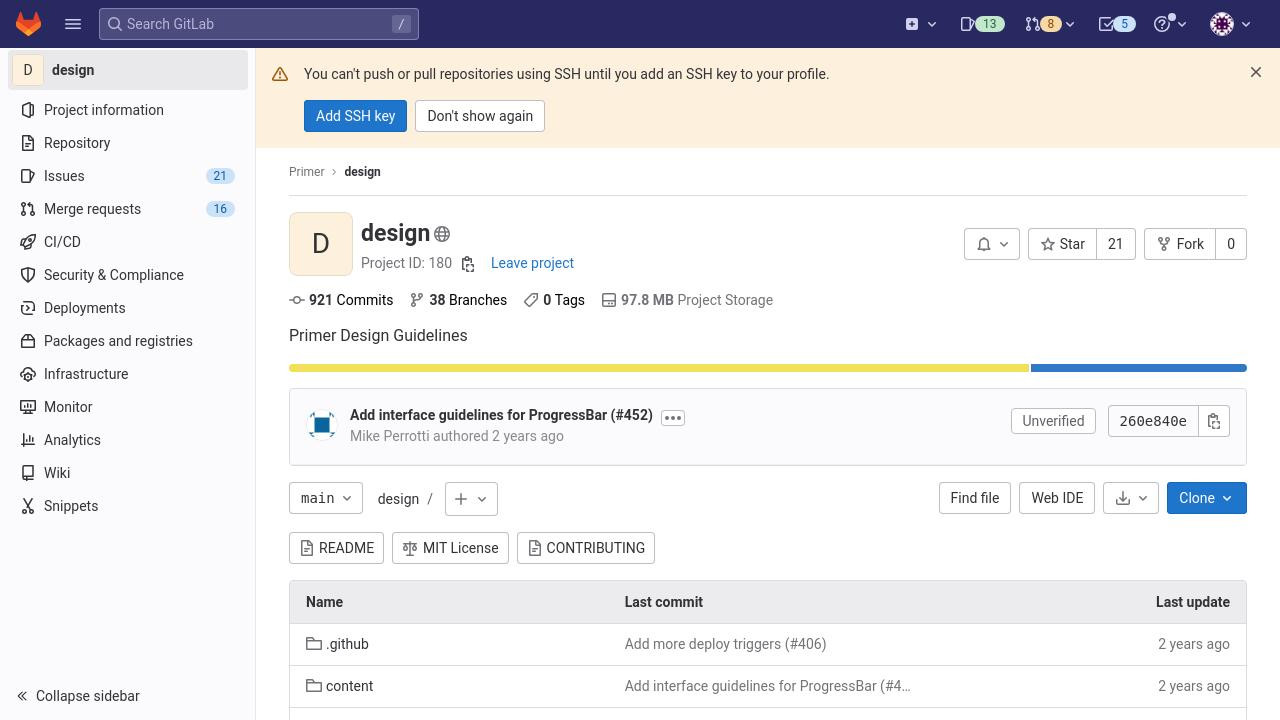
Task: View the 38 Branches link
Action: point(458,300)
